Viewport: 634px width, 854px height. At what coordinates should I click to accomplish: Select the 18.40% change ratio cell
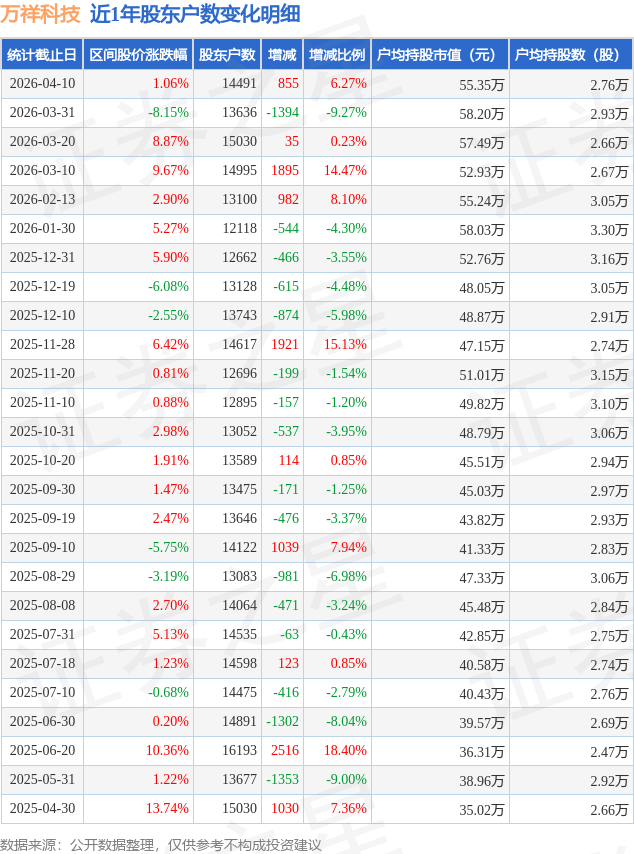click(x=346, y=751)
